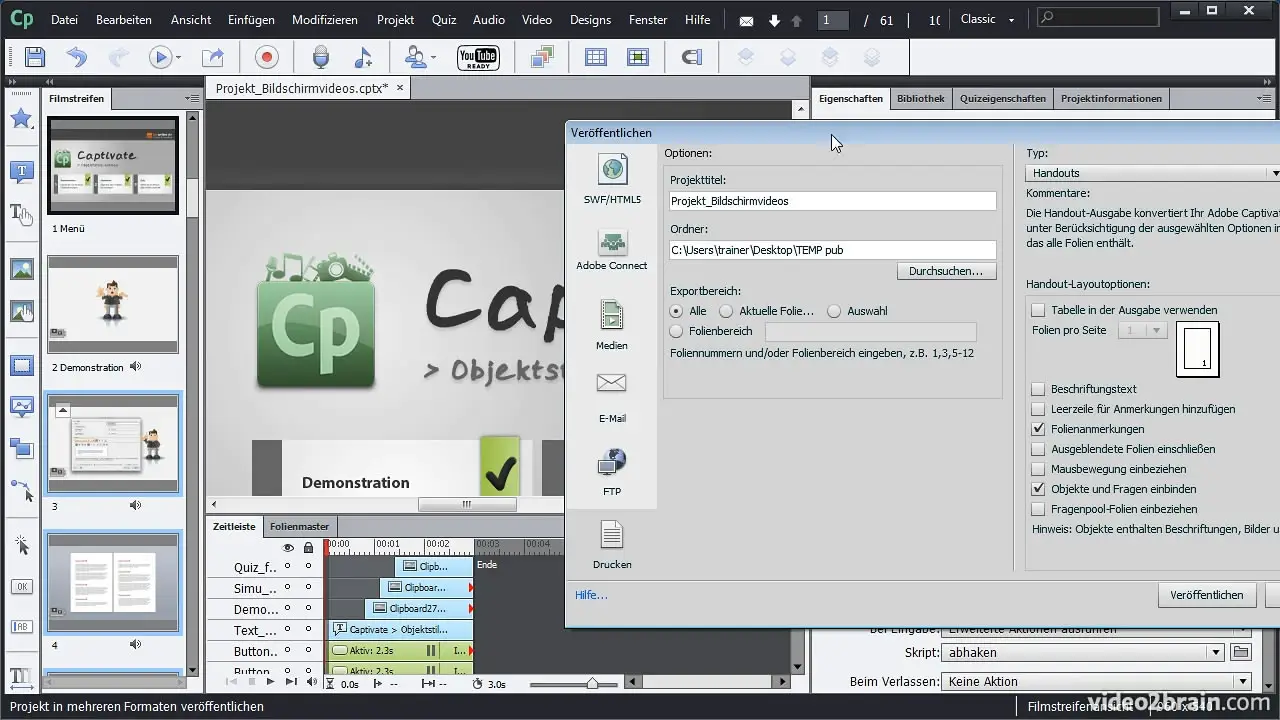This screenshot has width=1280, height=720.
Task: Select the Text Caption tool in the left toolbar
Action: (21, 171)
